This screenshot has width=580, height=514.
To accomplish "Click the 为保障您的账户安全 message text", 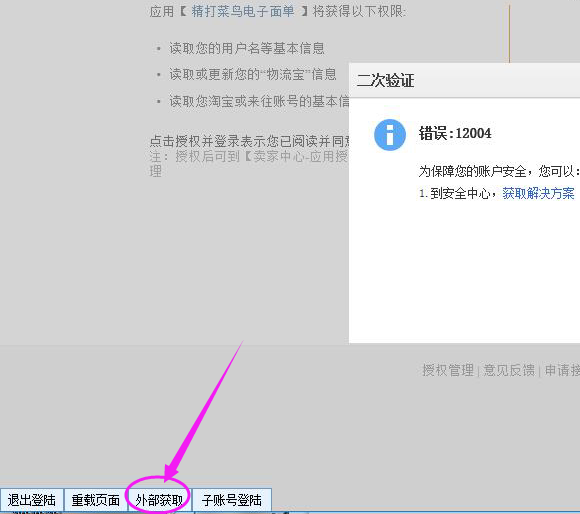I will [x=499, y=171].
